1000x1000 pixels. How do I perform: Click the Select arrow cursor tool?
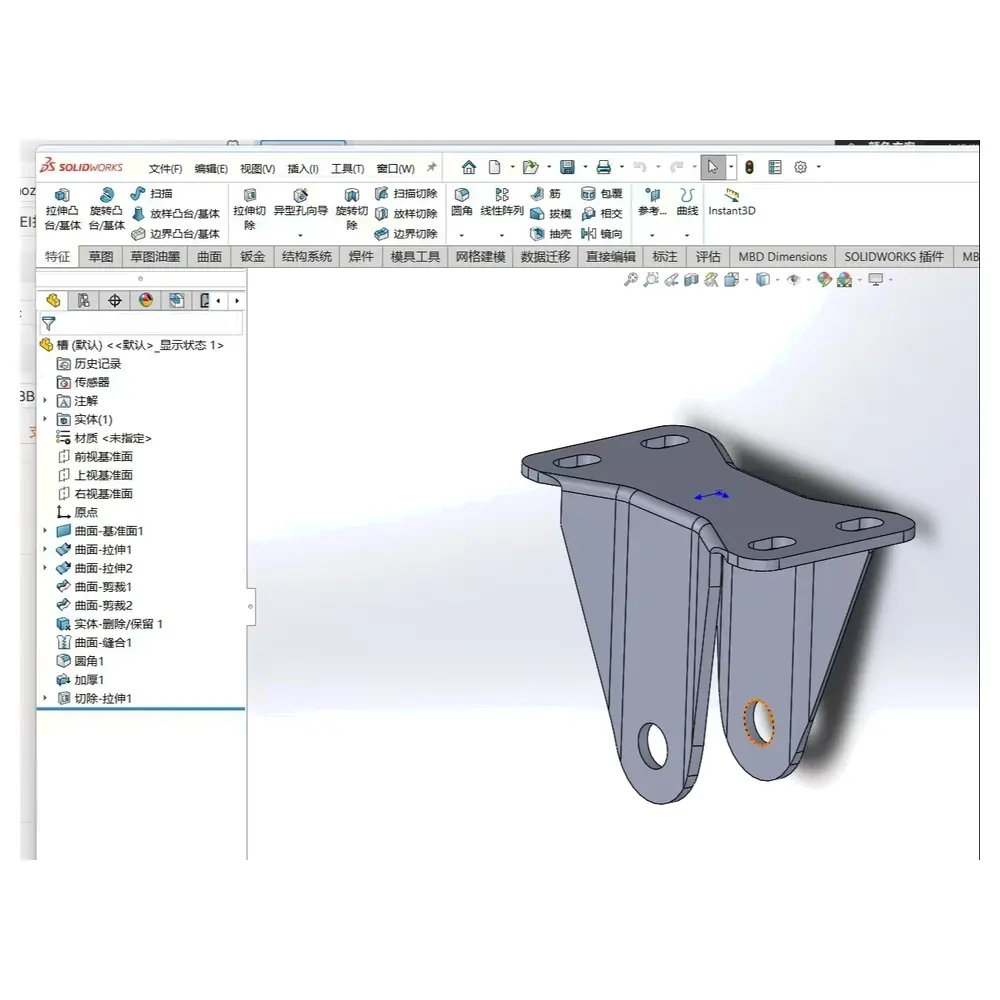pyautogui.click(x=712, y=167)
